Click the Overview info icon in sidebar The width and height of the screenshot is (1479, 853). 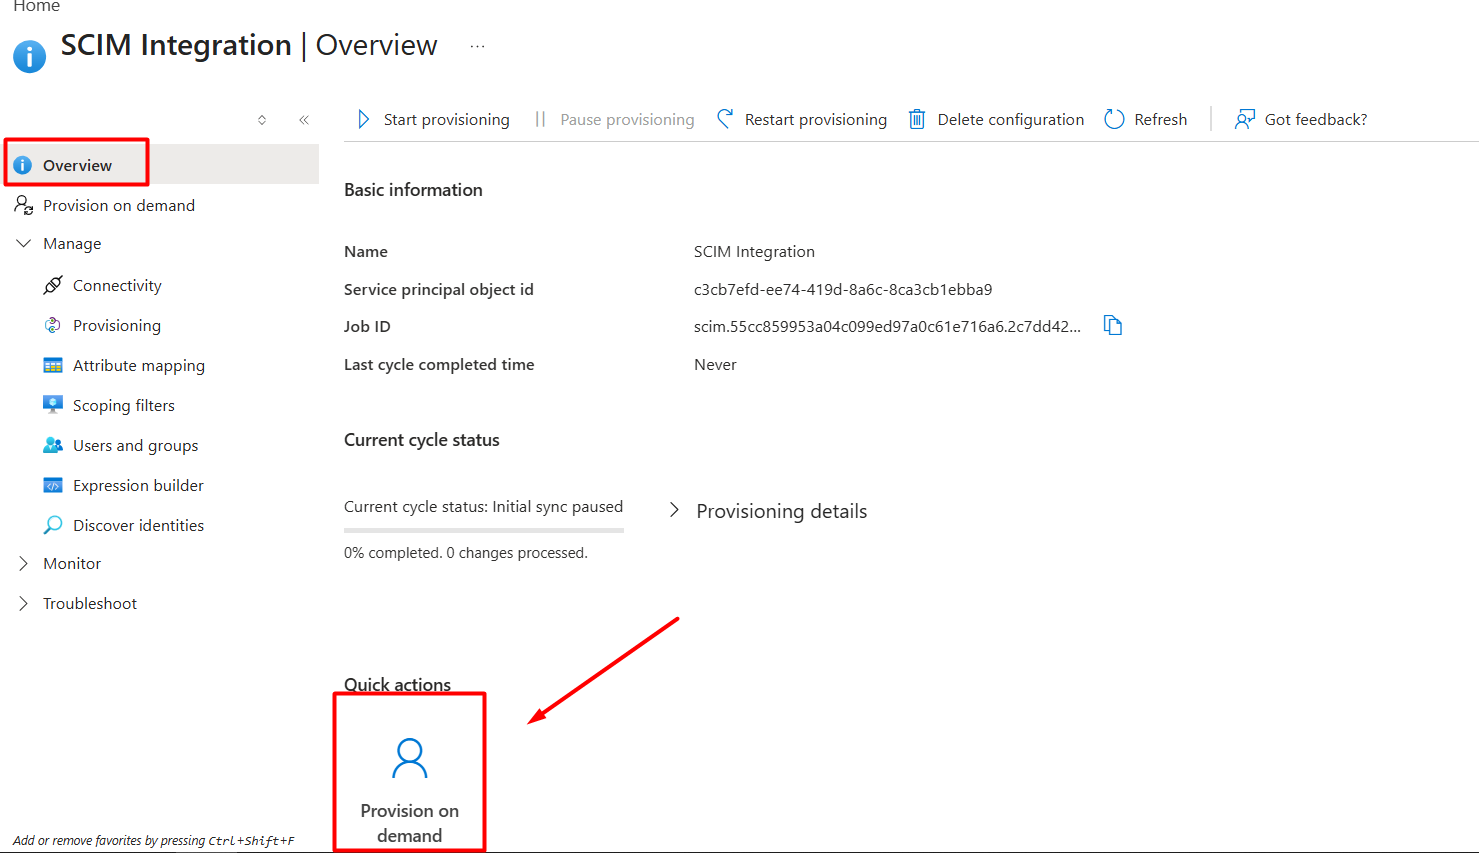click(22, 165)
